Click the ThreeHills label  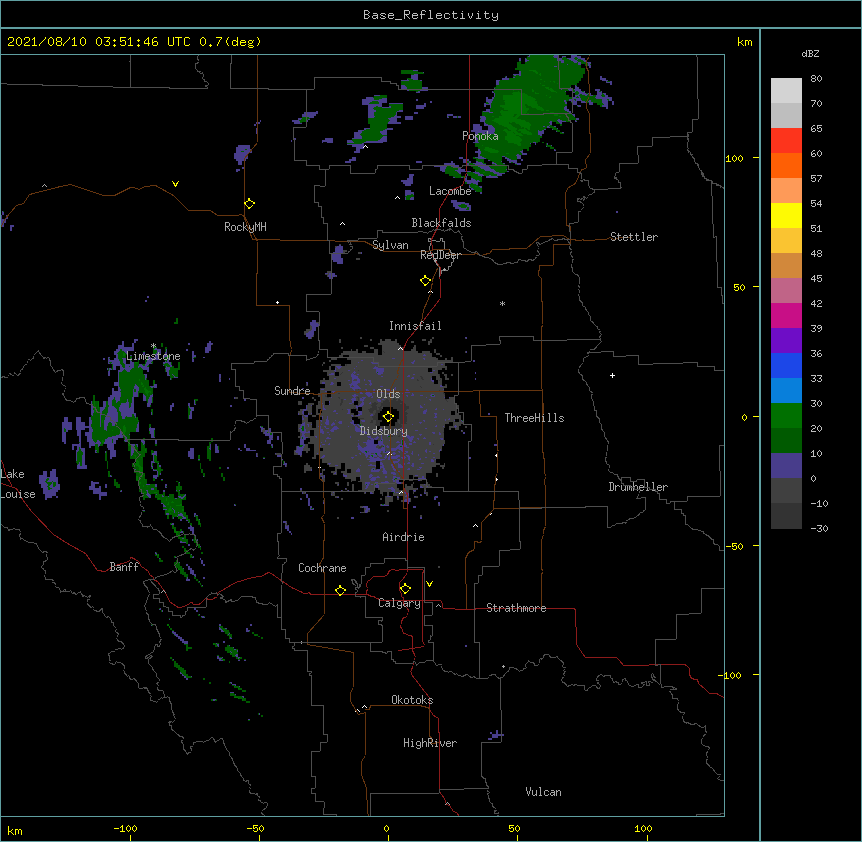pyautogui.click(x=534, y=418)
